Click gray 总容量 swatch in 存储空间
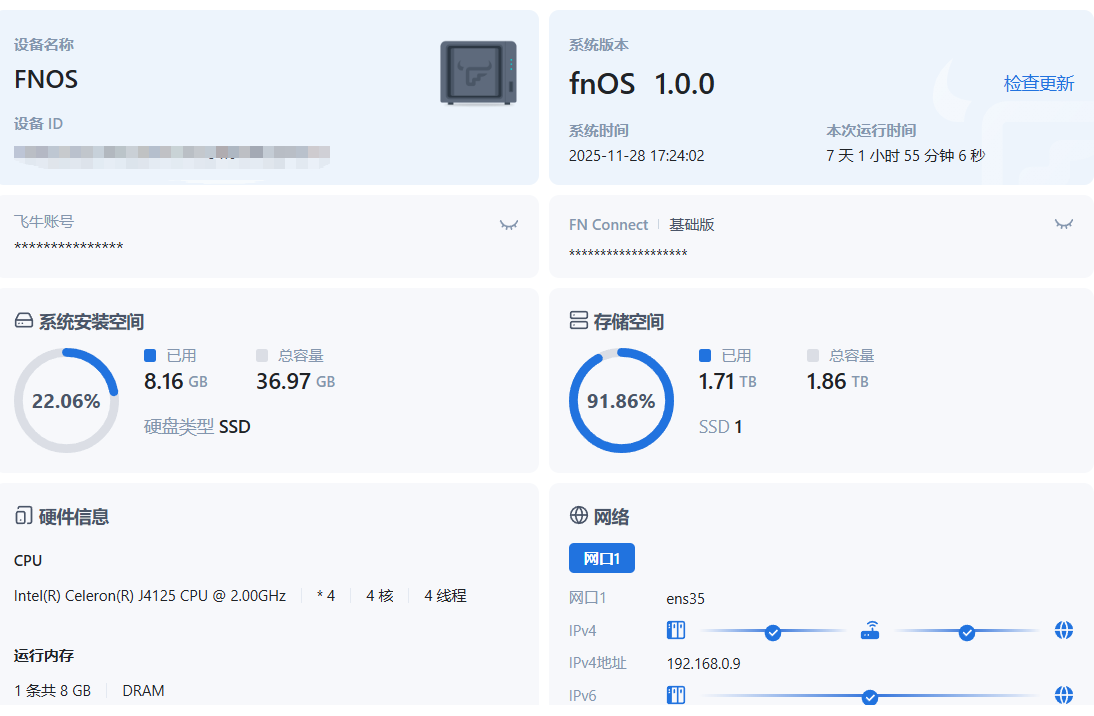This screenshot has height=716, width=1094. coord(813,355)
